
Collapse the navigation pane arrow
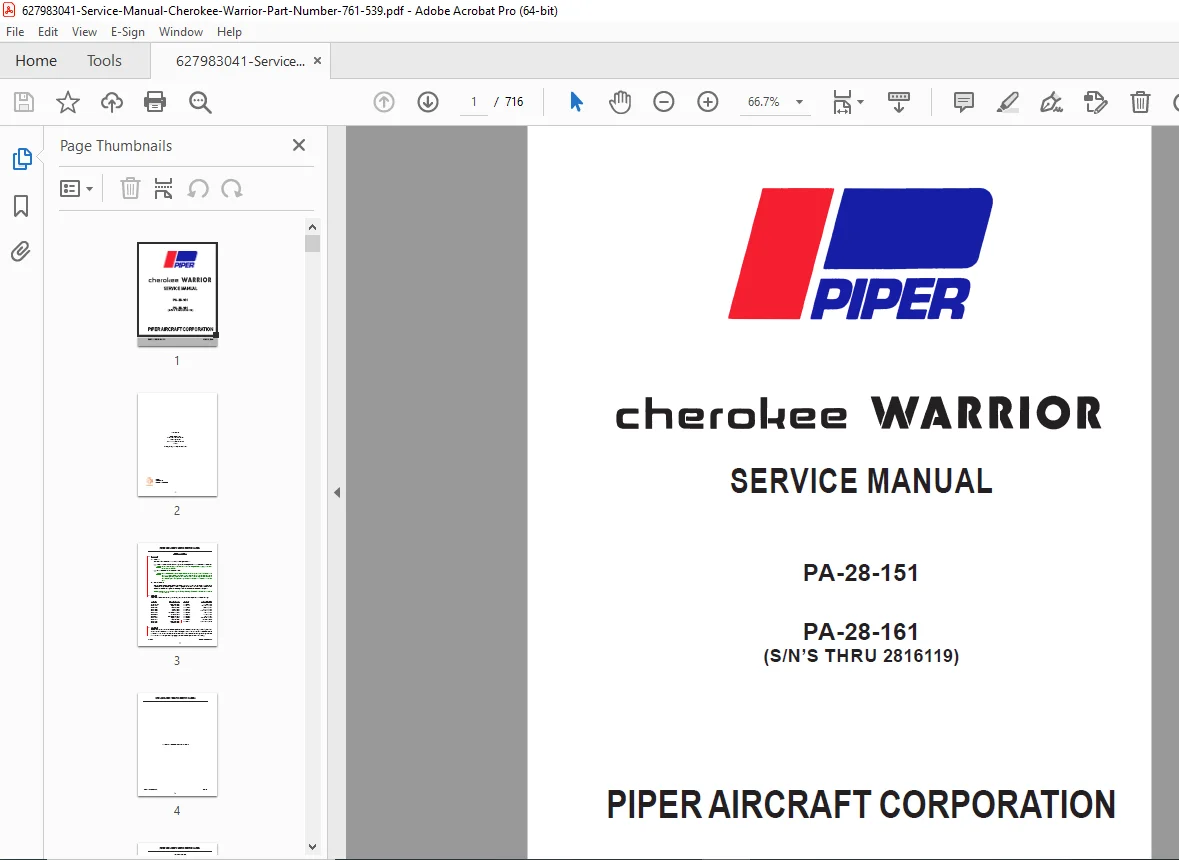click(x=337, y=492)
